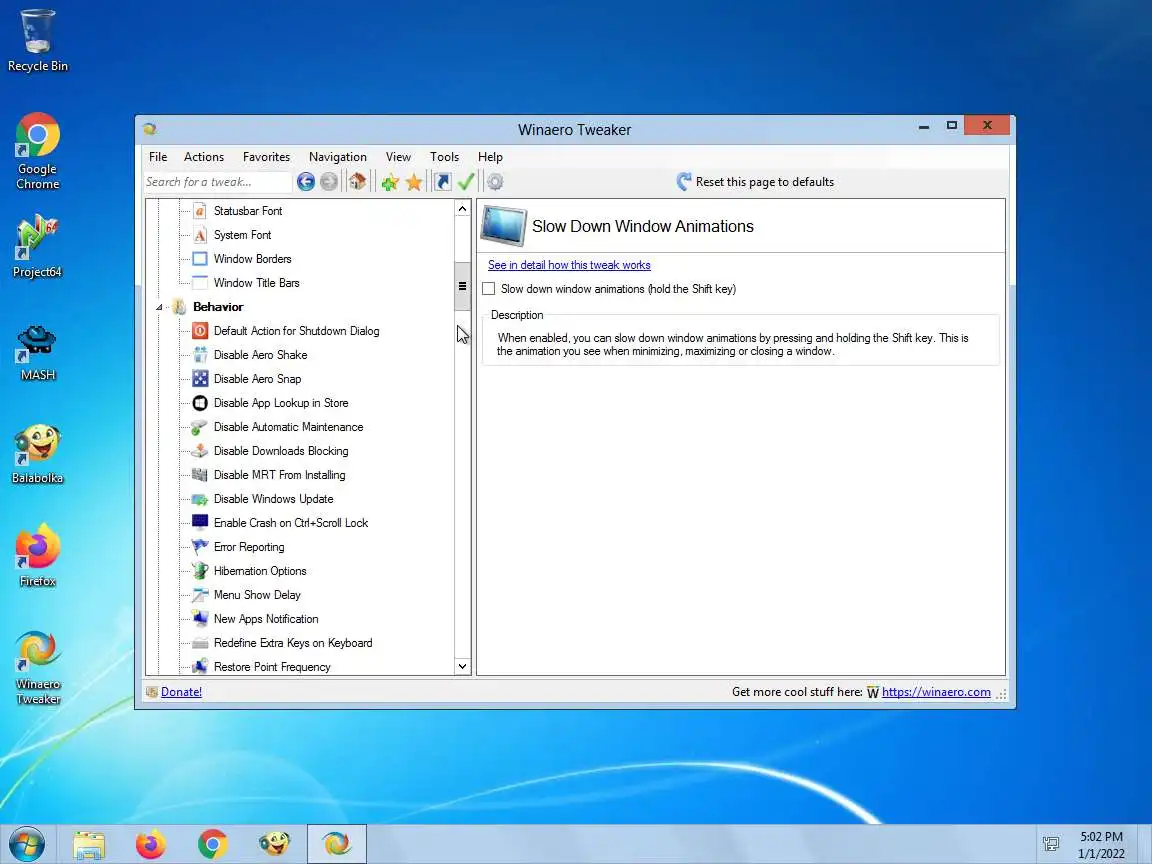Click the Disable Automatic Maintenance icon
This screenshot has width=1152, height=864.
pyautogui.click(x=200, y=427)
